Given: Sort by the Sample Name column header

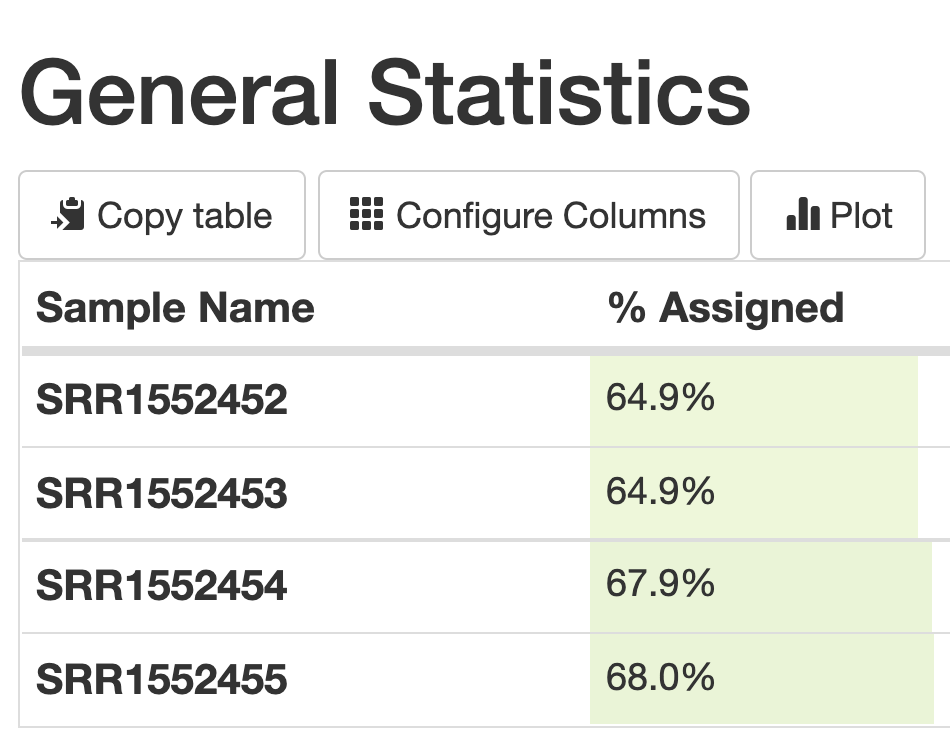Looking at the screenshot, I should click(x=175, y=307).
